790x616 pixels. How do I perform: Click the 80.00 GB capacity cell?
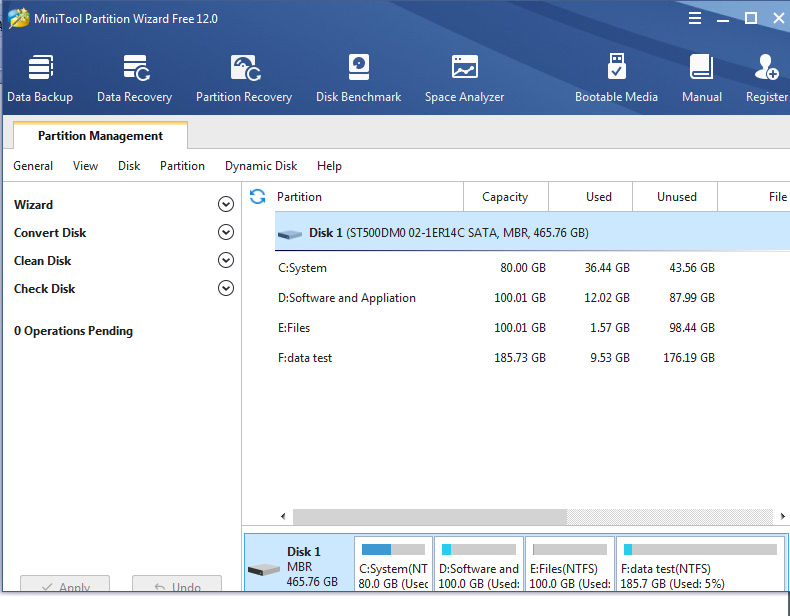tap(522, 268)
